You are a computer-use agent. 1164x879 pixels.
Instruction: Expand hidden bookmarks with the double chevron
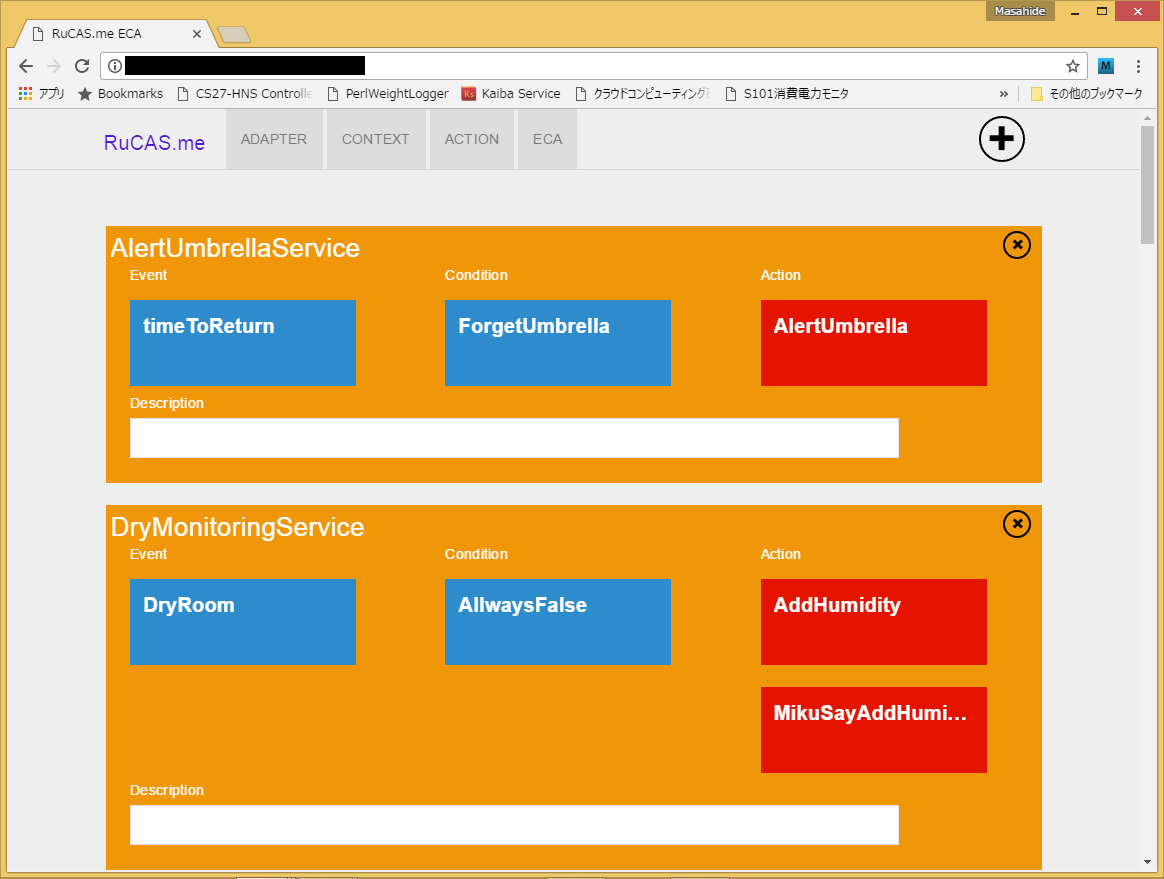pyautogui.click(x=1003, y=93)
